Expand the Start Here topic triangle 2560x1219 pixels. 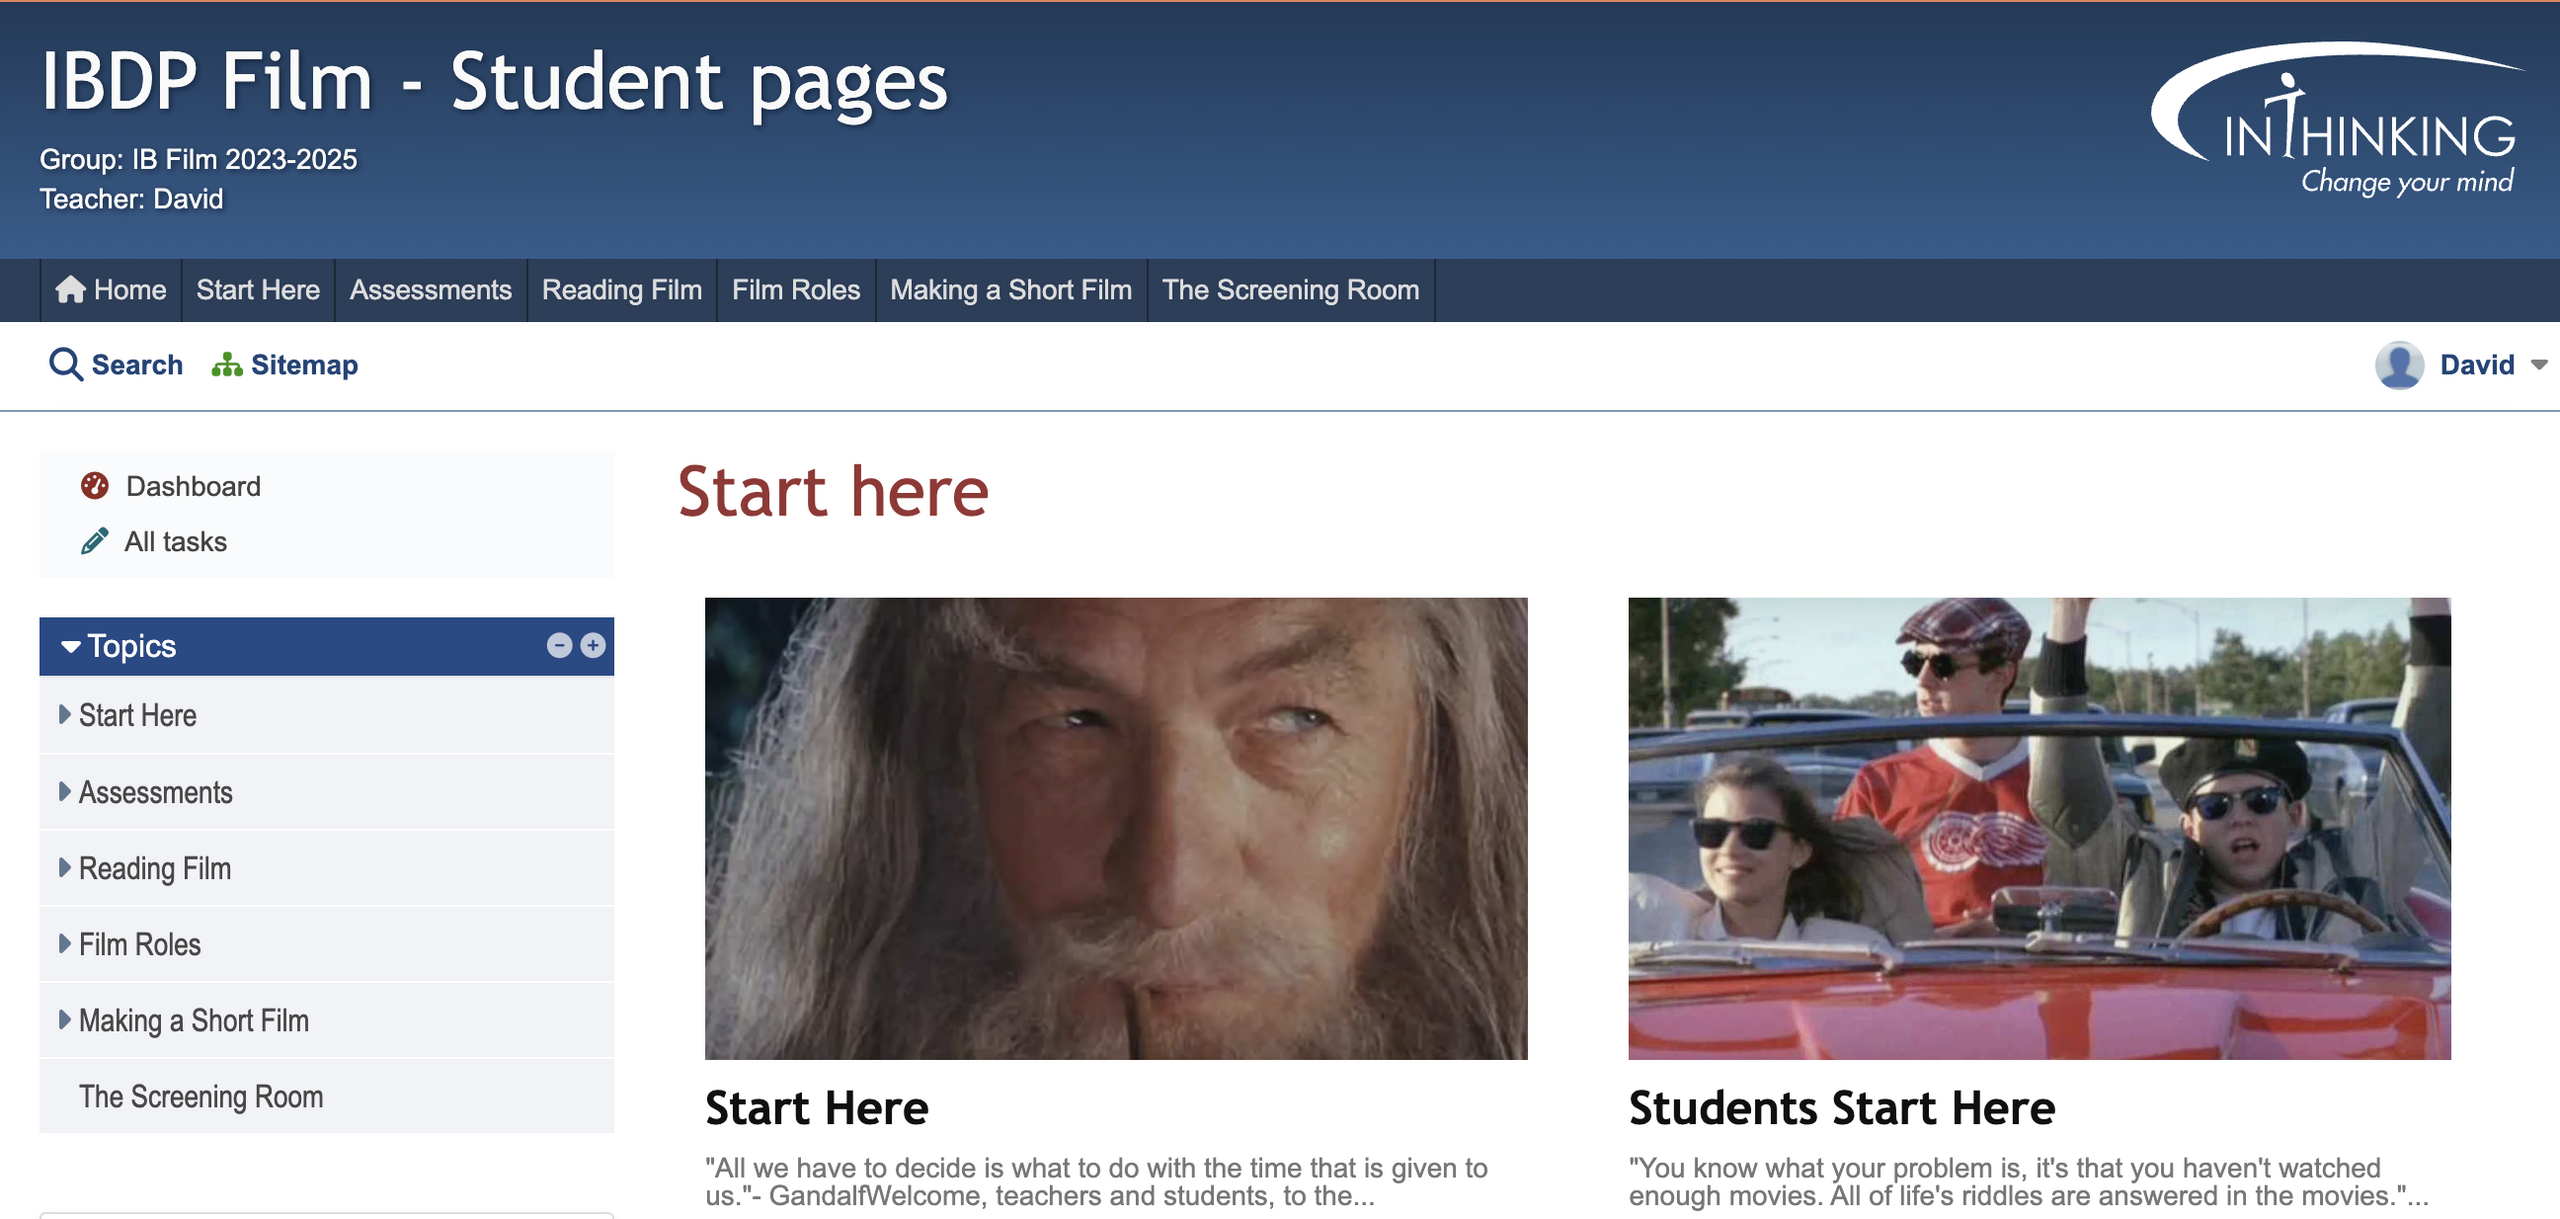click(65, 715)
